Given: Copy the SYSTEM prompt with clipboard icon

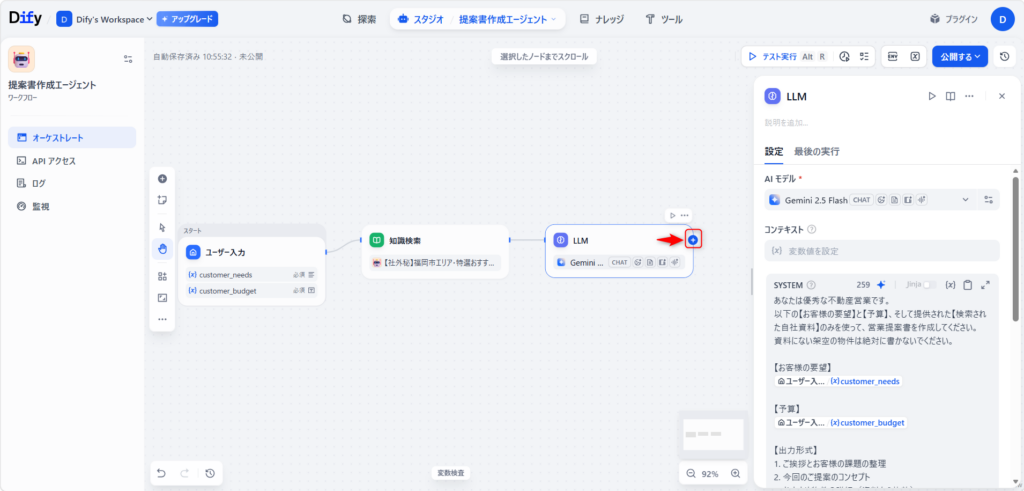Looking at the screenshot, I should click(x=967, y=285).
